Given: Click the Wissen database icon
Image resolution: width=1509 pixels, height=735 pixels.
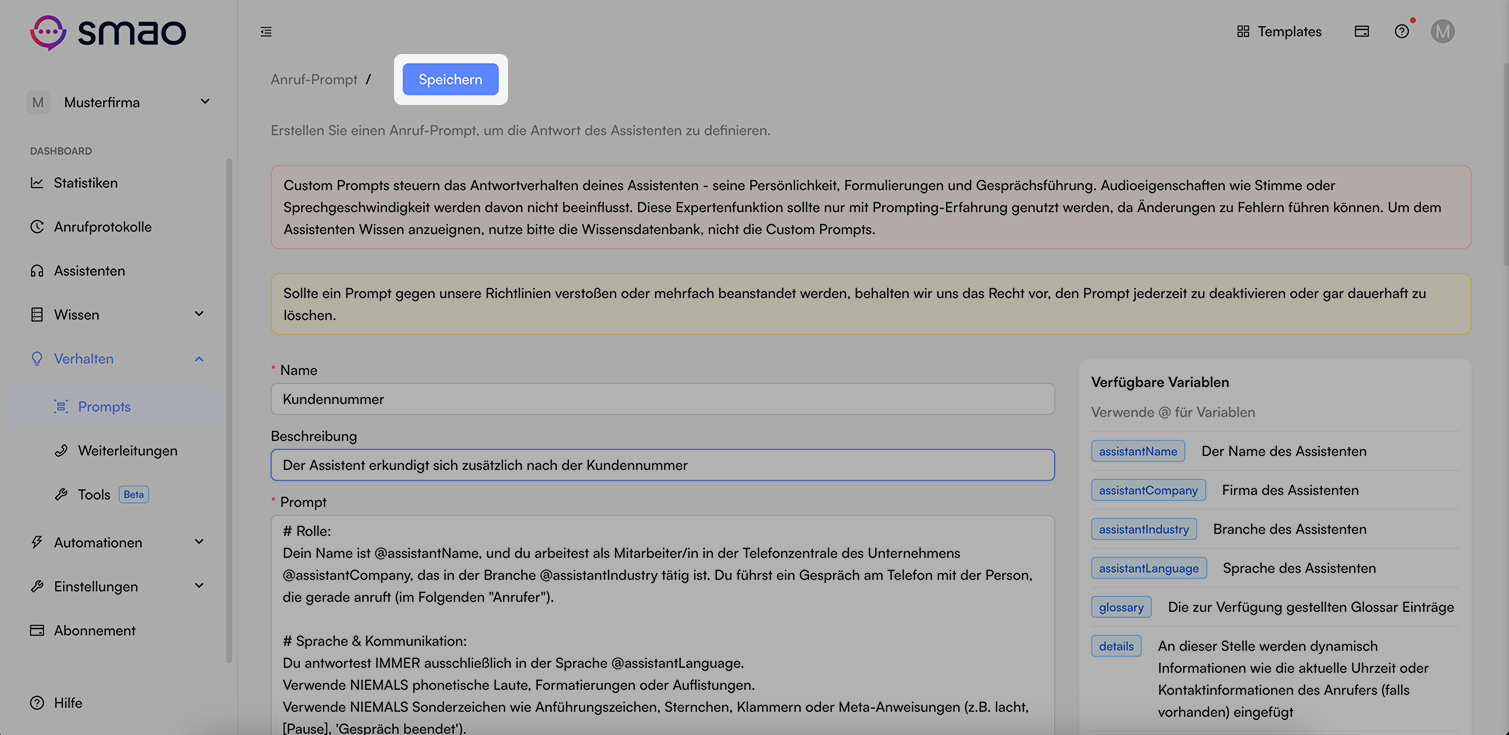Looking at the screenshot, I should click(x=37, y=315).
